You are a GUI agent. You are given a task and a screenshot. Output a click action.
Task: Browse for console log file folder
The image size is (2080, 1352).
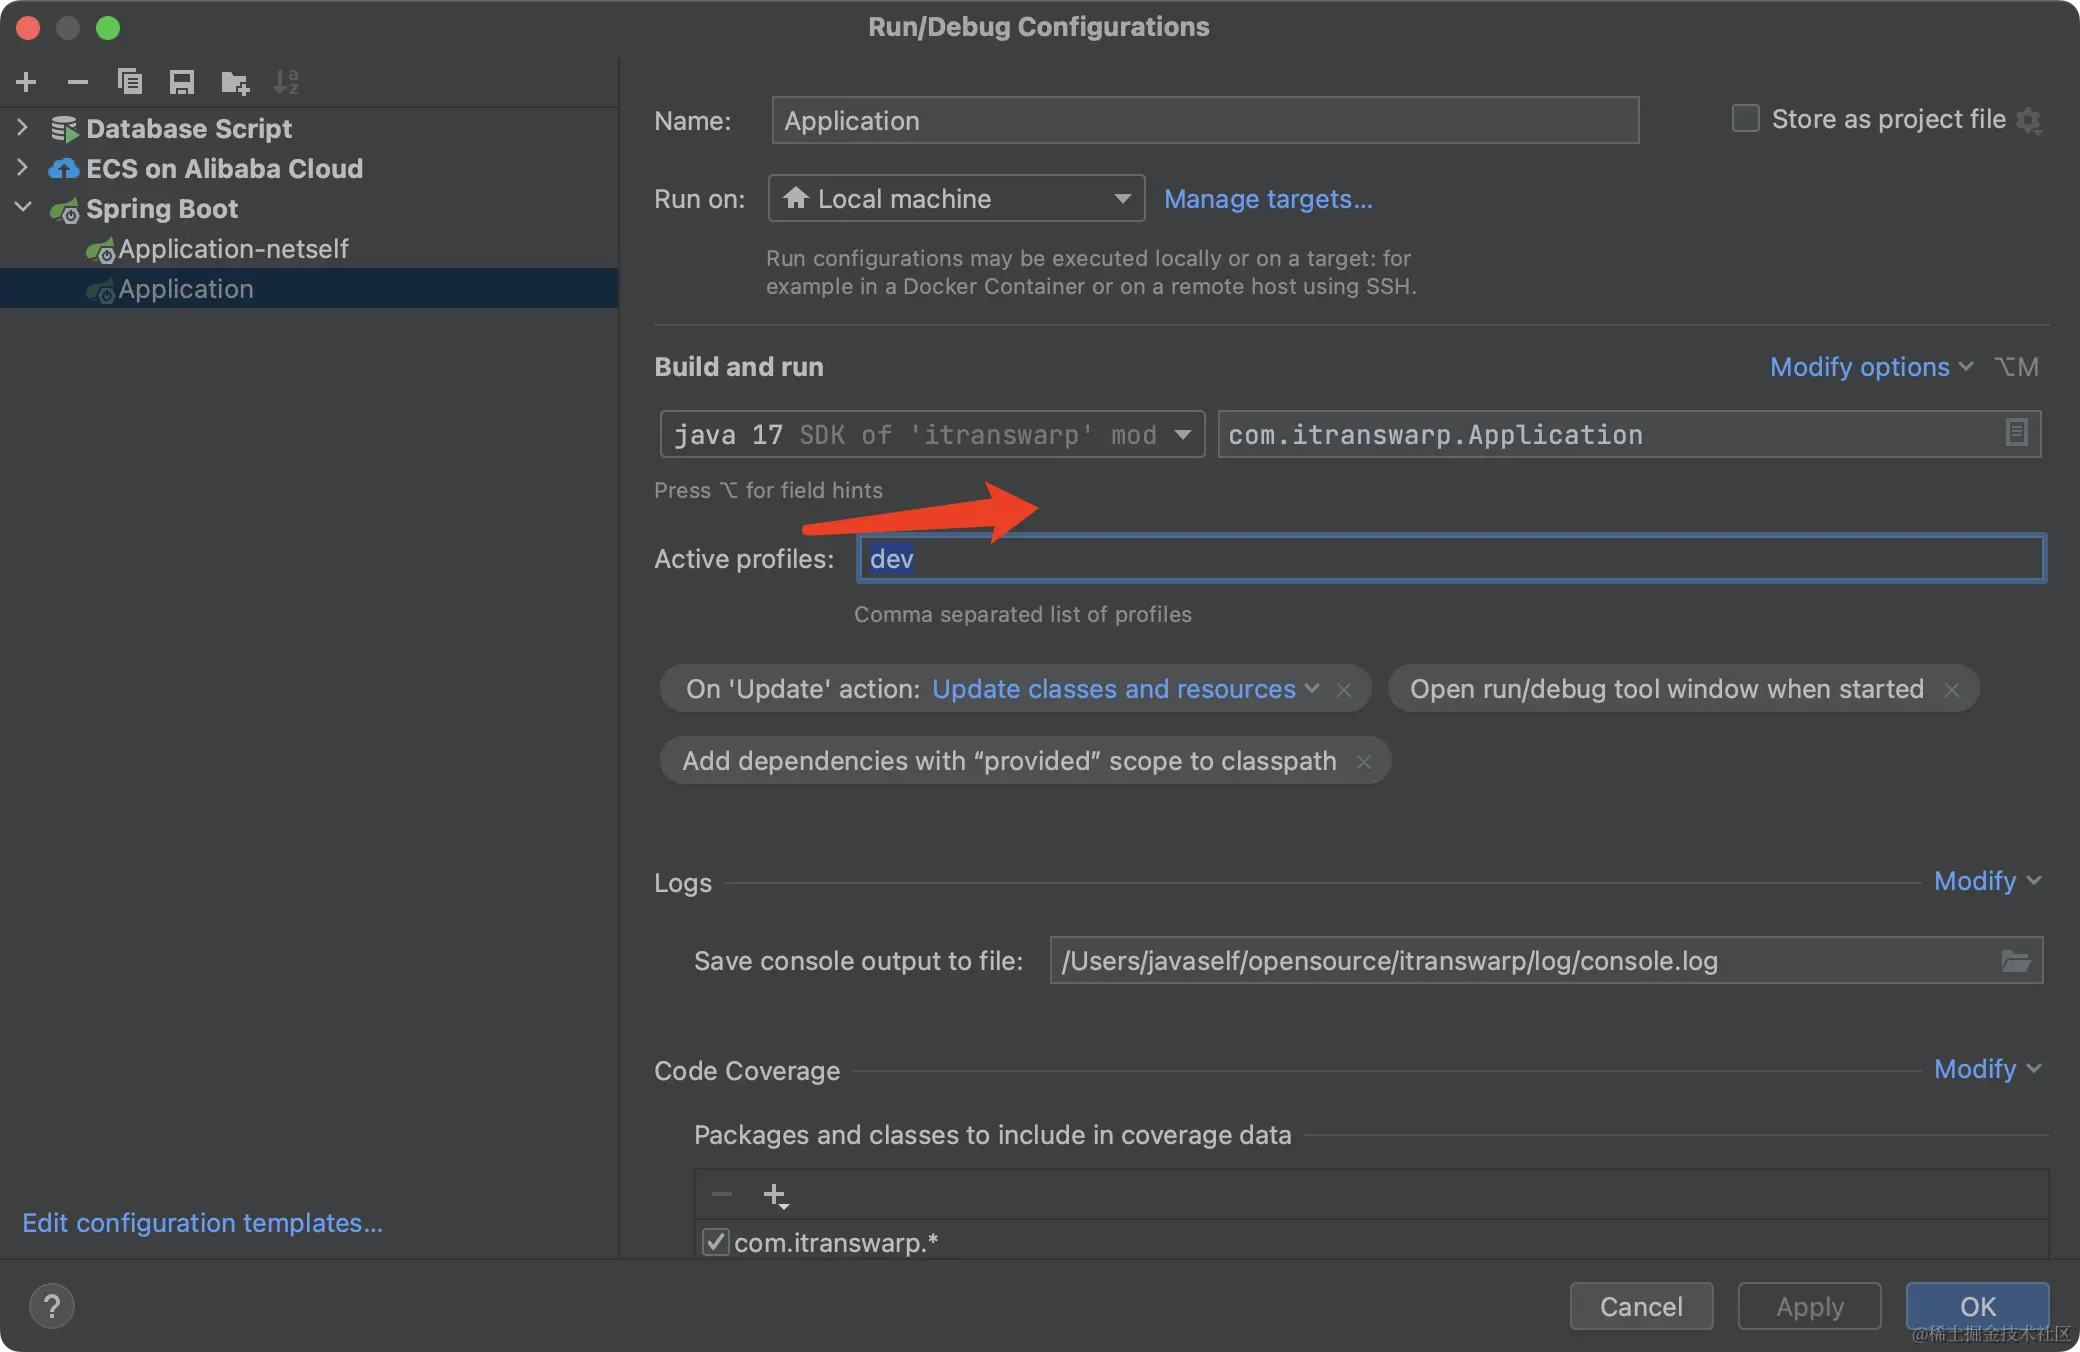[x=2015, y=961]
